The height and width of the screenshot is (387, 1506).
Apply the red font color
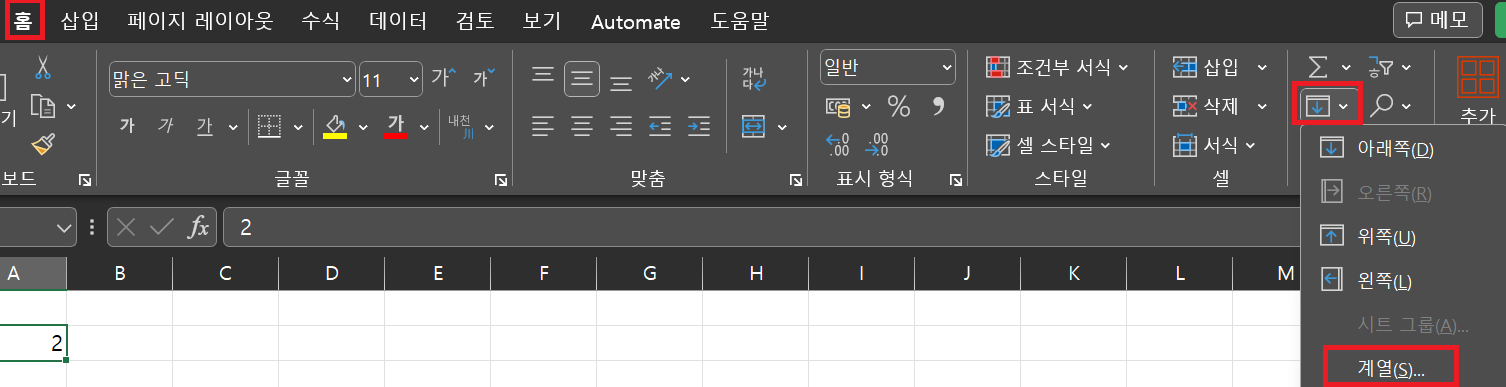click(396, 126)
